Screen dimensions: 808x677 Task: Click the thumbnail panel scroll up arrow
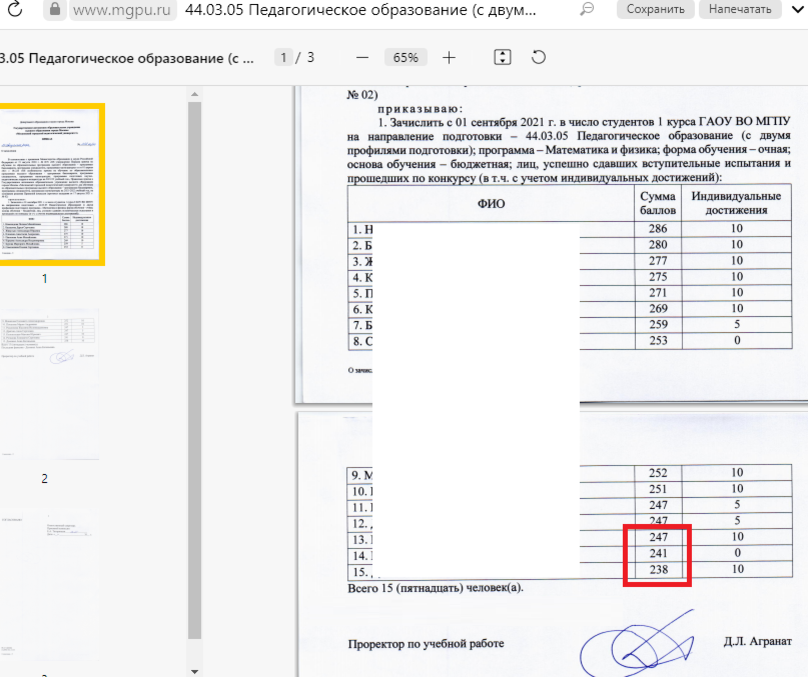pos(194,94)
